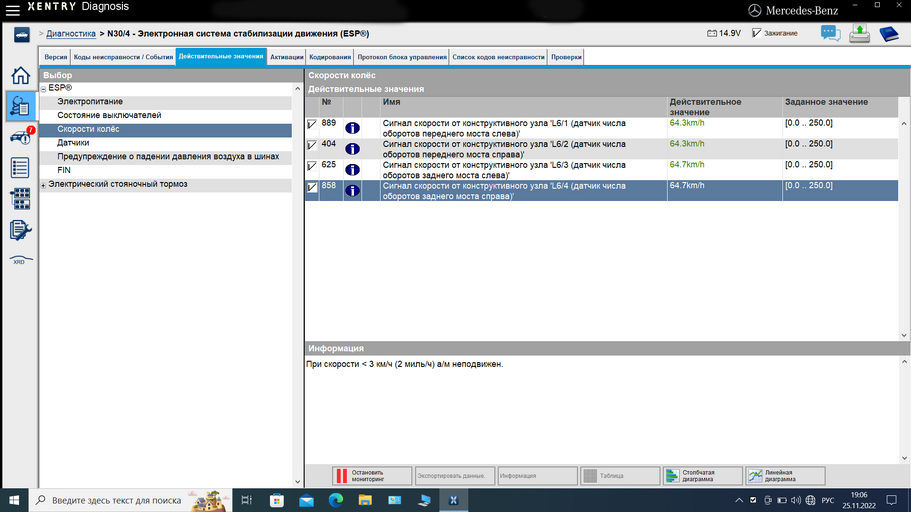Open the Активации tab
The height and width of the screenshot is (512, 911).
coord(286,57)
